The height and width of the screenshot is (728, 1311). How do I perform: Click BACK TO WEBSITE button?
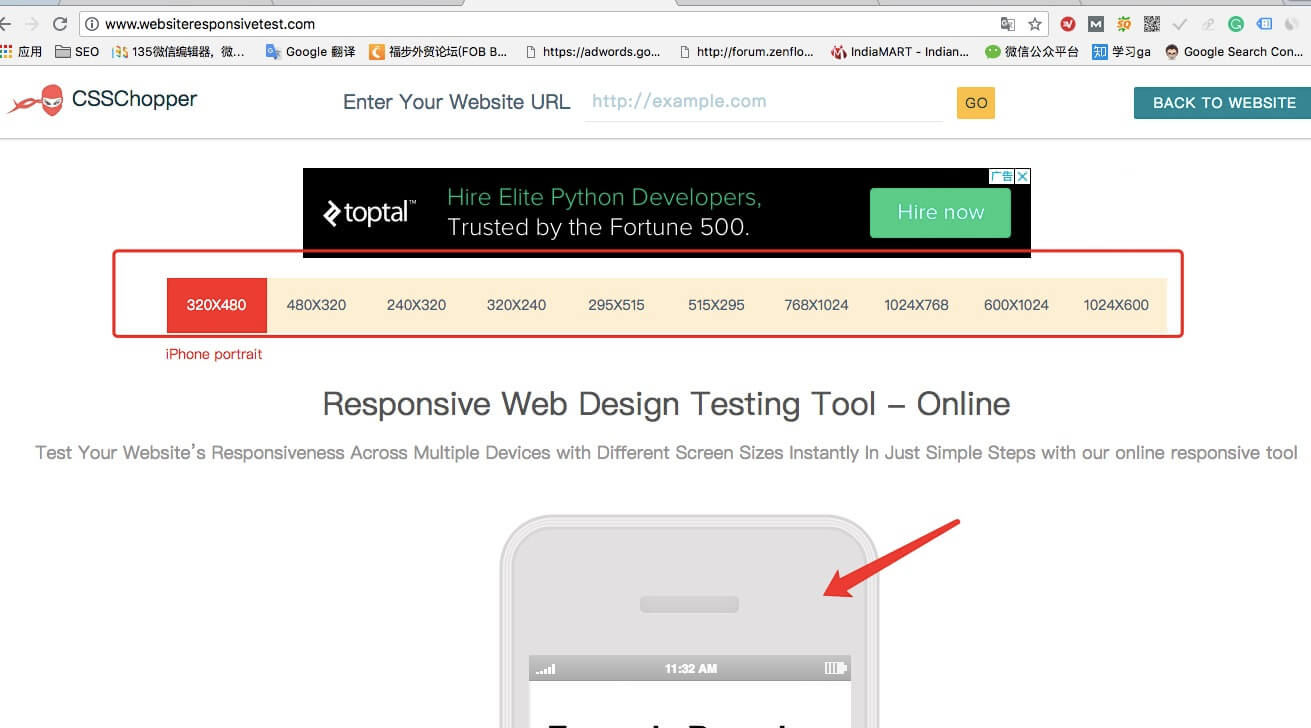point(1223,103)
